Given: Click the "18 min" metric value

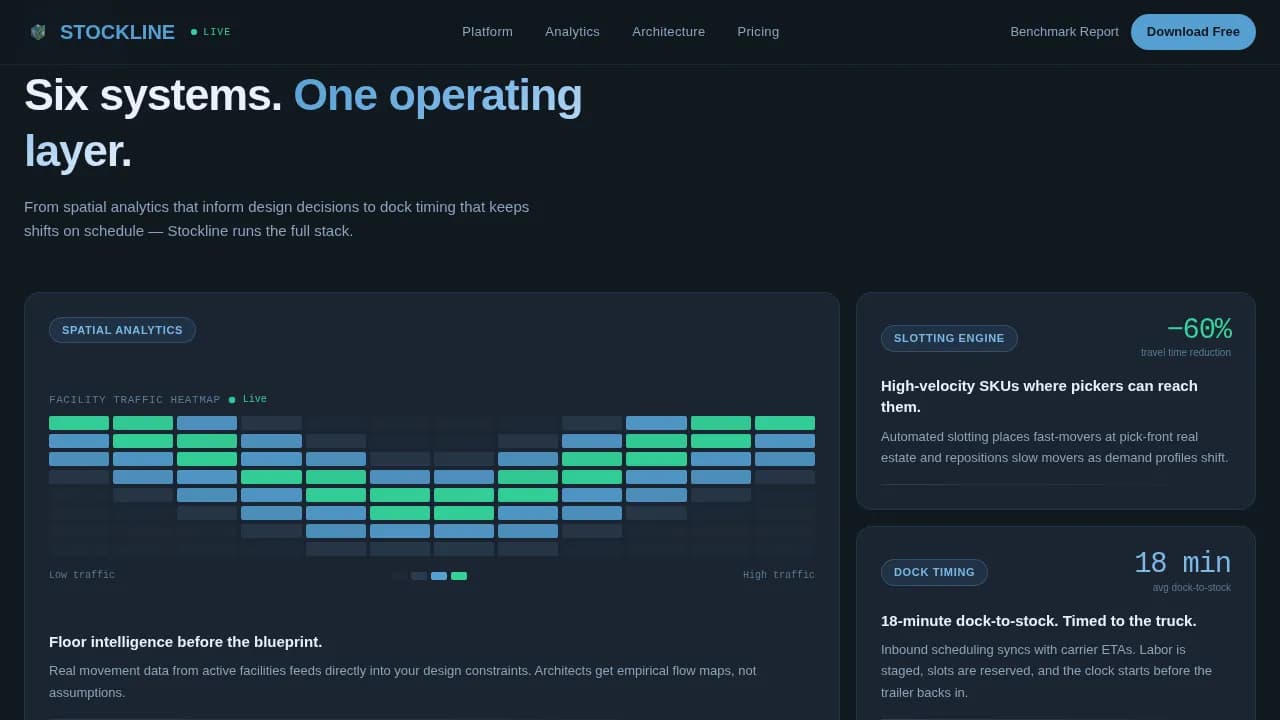Looking at the screenshot, I should pos(1182,563).
